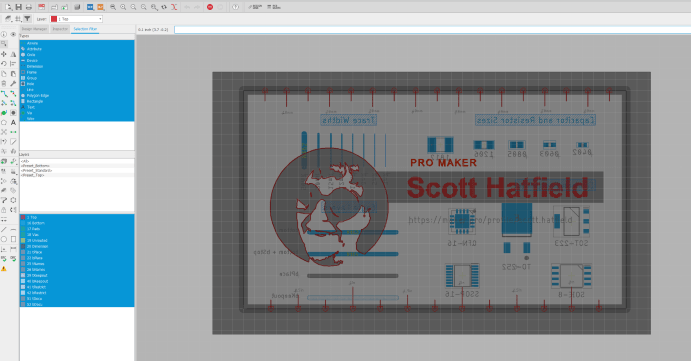Toggle Text type in the selection filter

click(77, 107)
